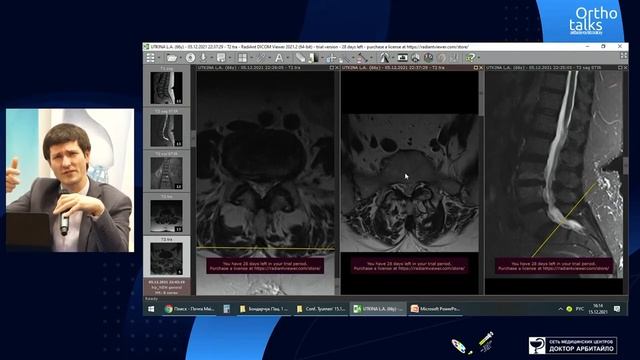Switch to the Conf. Tyumen folder taskbar item

pyautogui.click(x=321, y=309)
